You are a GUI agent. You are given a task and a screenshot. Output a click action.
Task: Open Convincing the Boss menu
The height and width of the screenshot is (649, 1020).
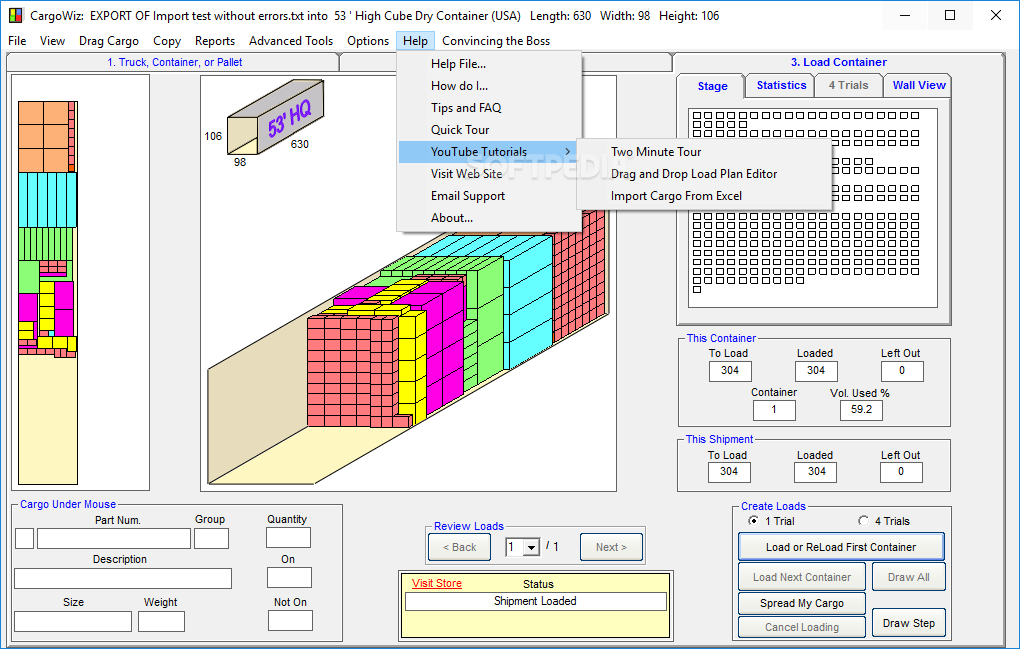[x=496, y=41]
